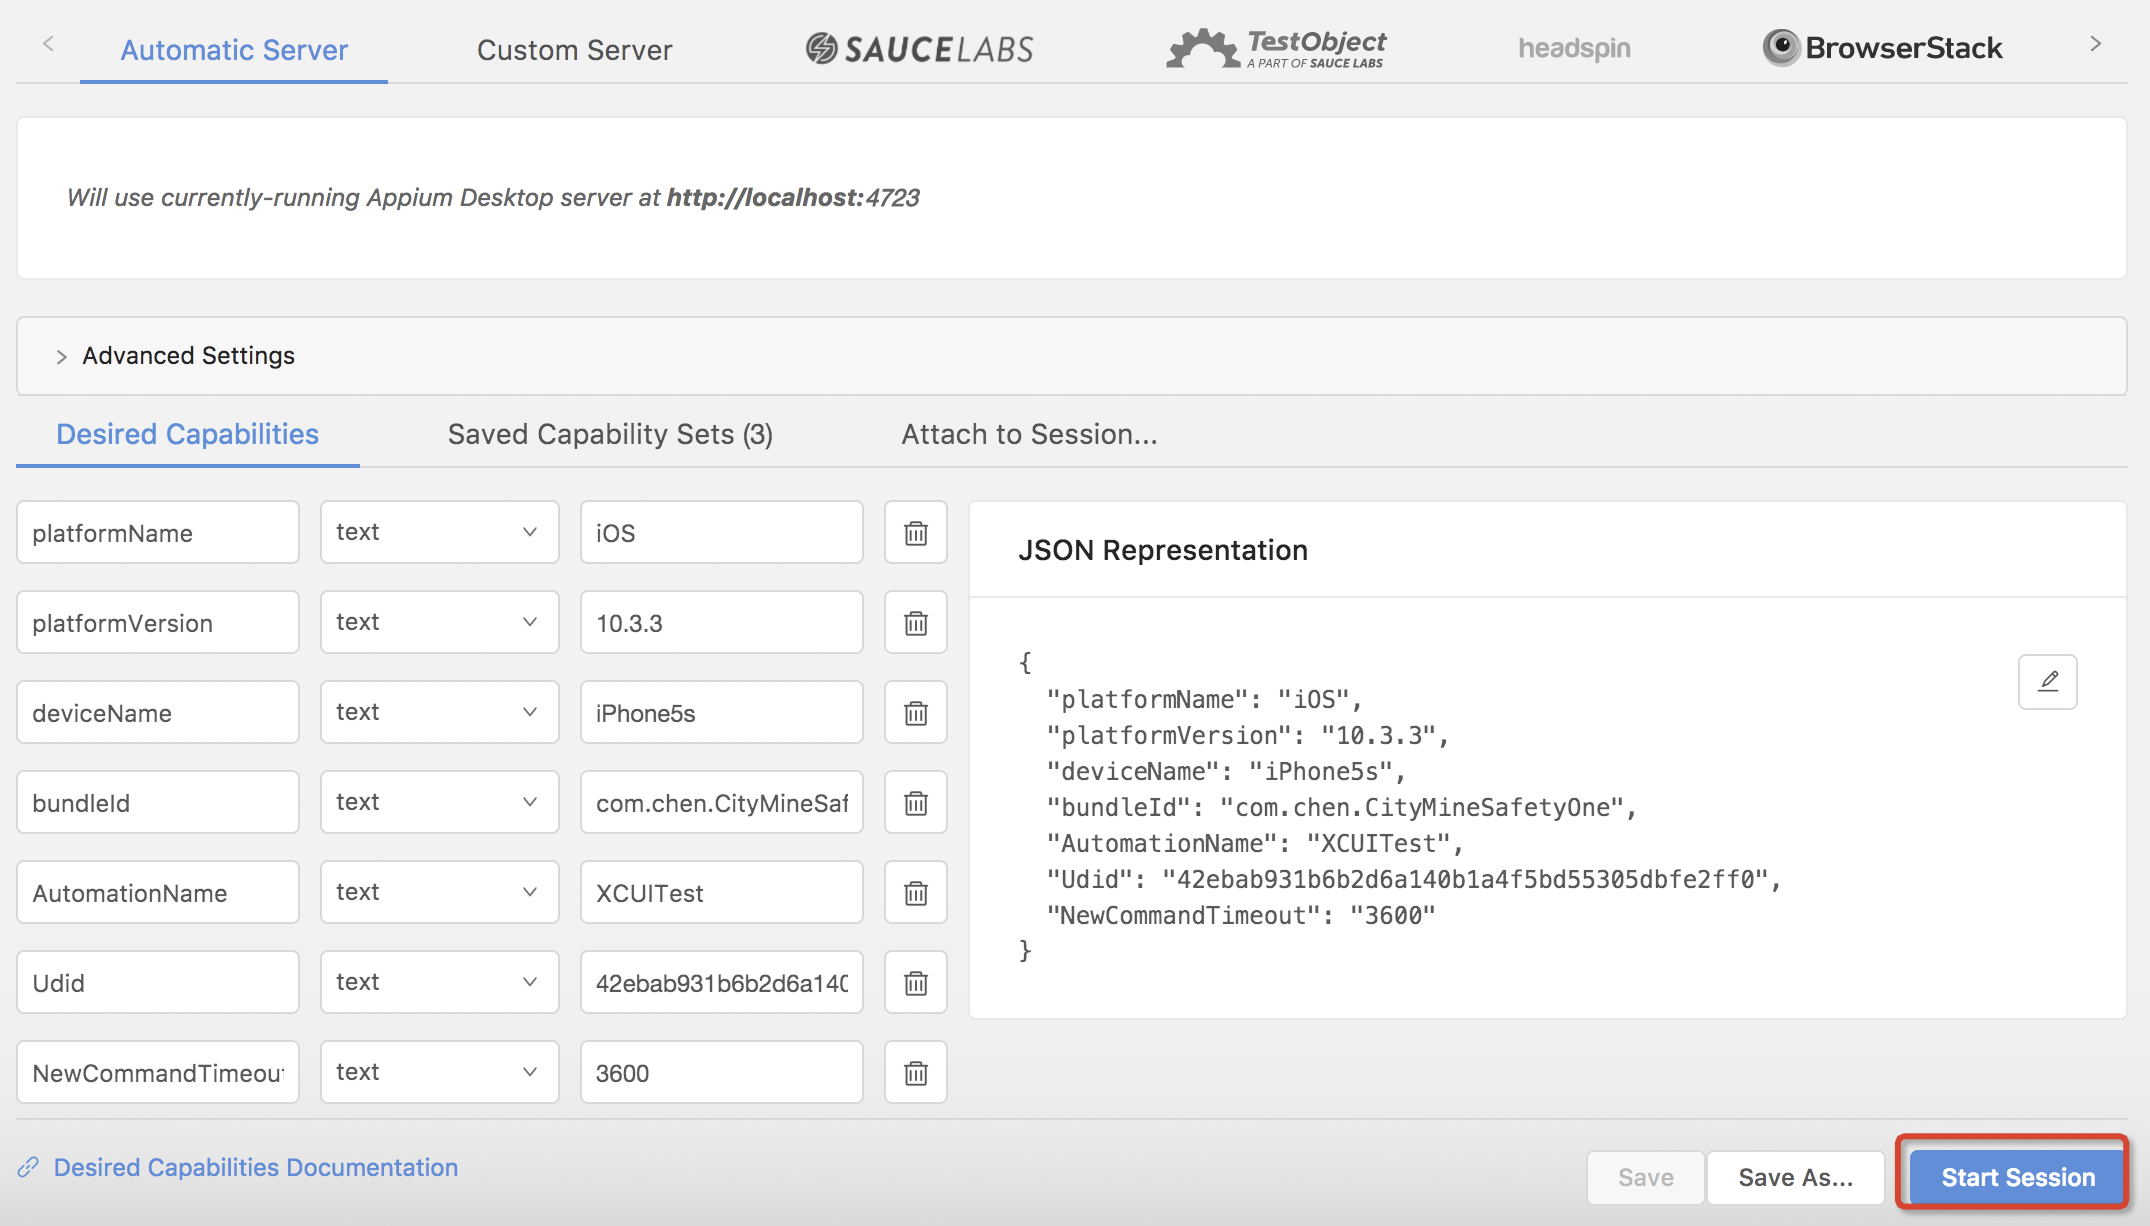Viewport: 2150px width, 1226px height.
Task: Edit the XCUITest value field
Action: coord(721,893)
